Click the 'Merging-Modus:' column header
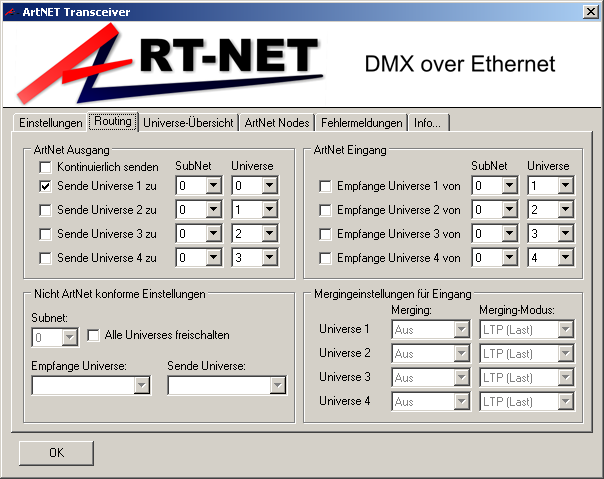Viewport: 604px width, 479px height. 517,310
